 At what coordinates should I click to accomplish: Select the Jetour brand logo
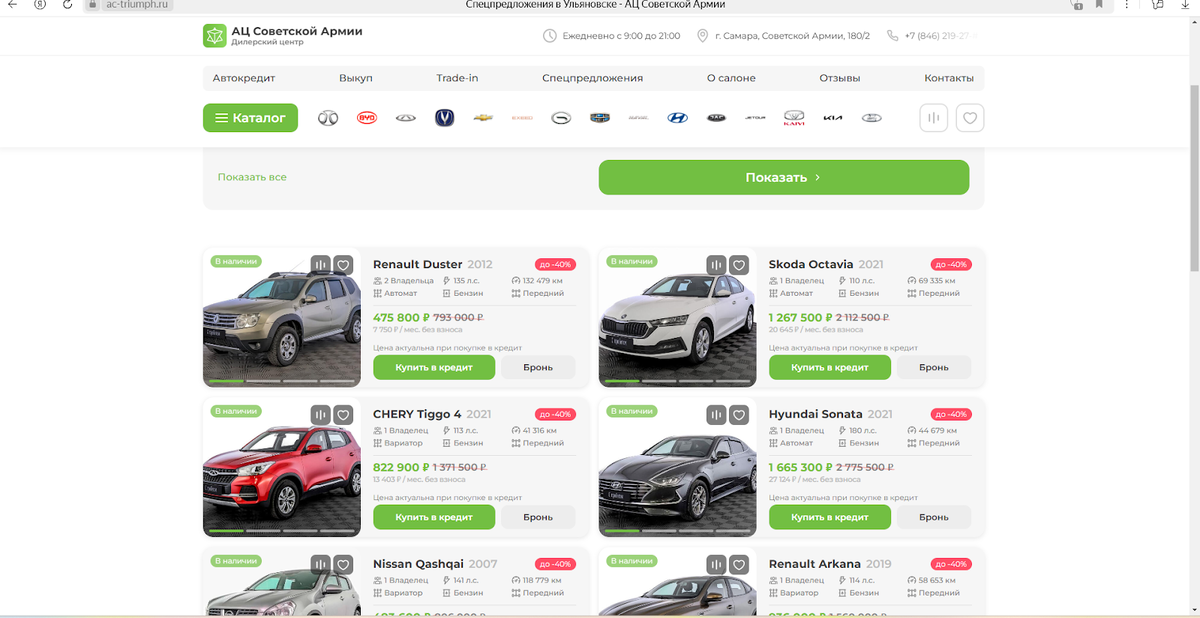point(755,118)
